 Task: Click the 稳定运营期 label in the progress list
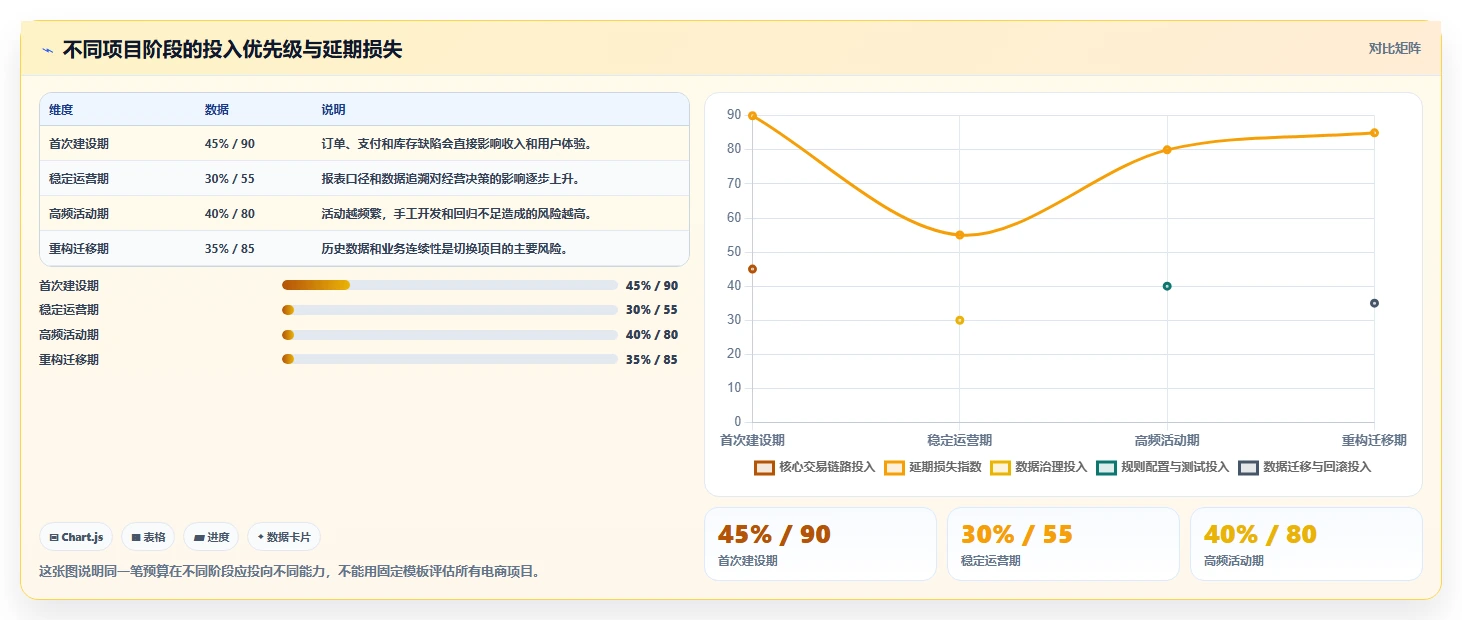click(69, 310)
